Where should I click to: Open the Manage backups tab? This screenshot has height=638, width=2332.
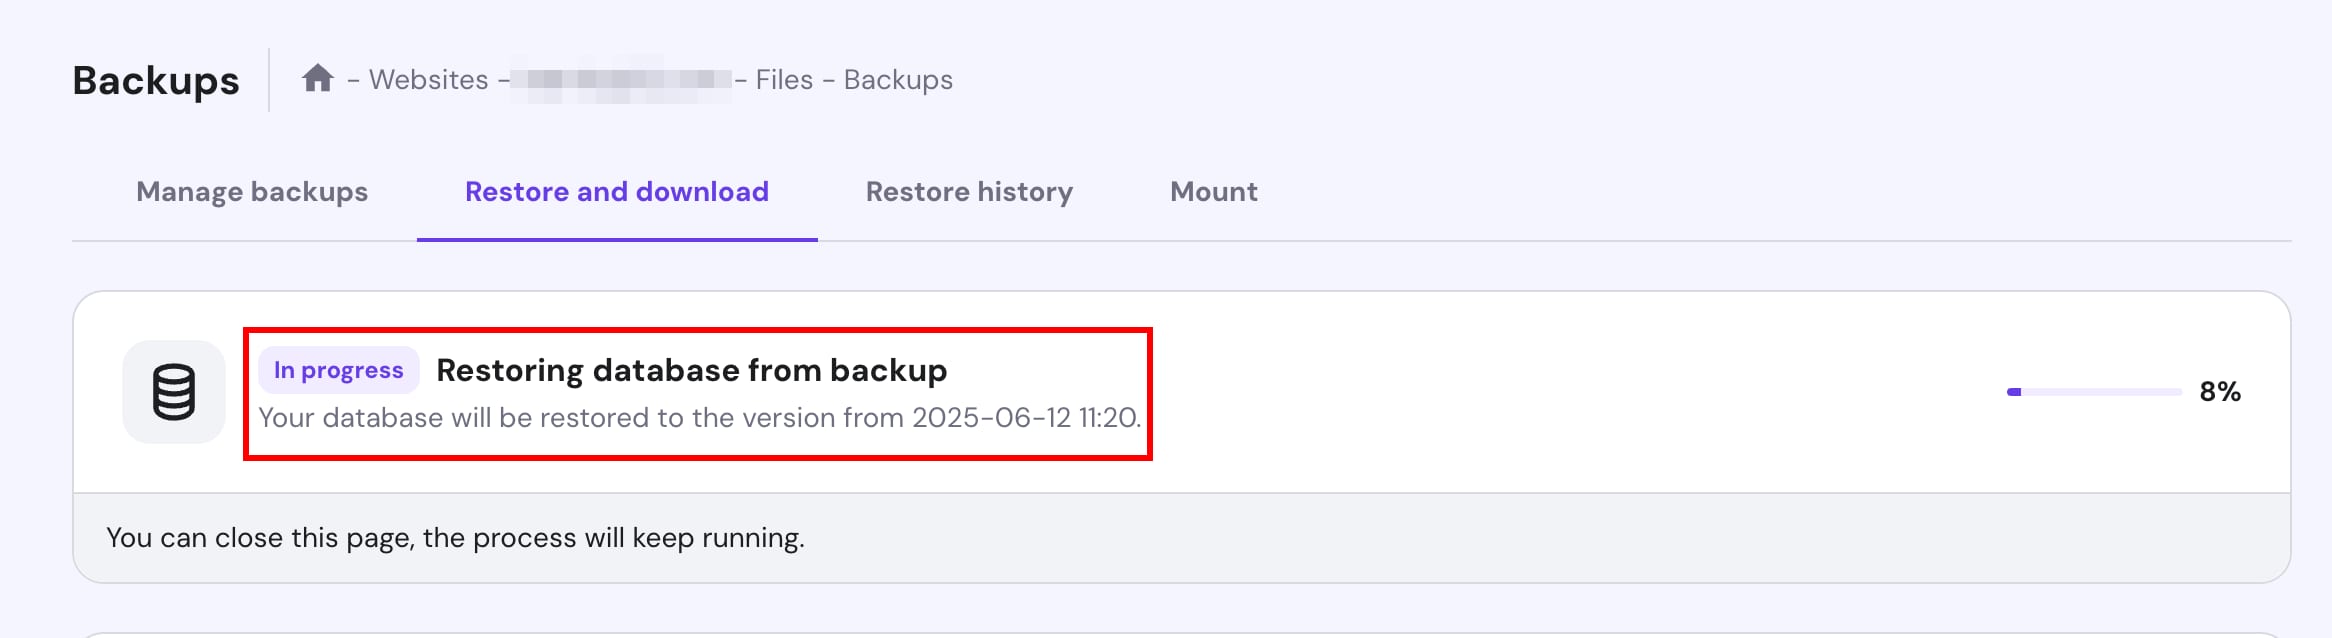pyautogui.click(x=252, y=192)
